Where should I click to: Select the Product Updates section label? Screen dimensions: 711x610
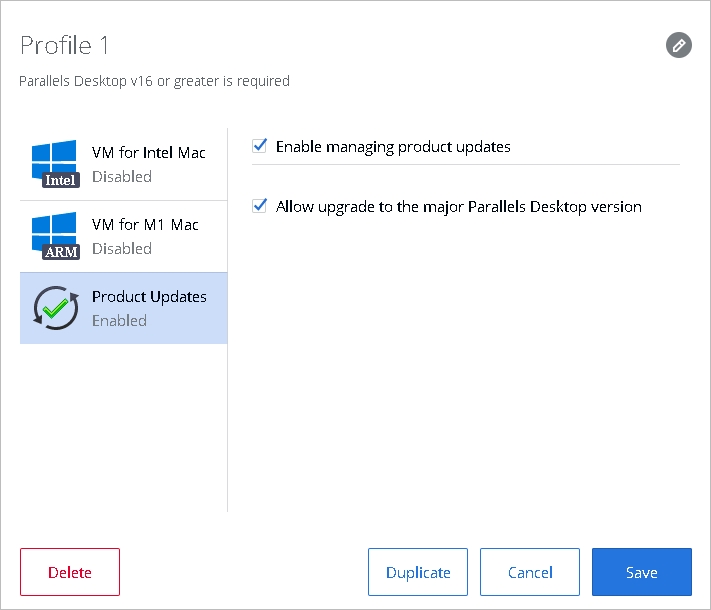tap(149, 297)
